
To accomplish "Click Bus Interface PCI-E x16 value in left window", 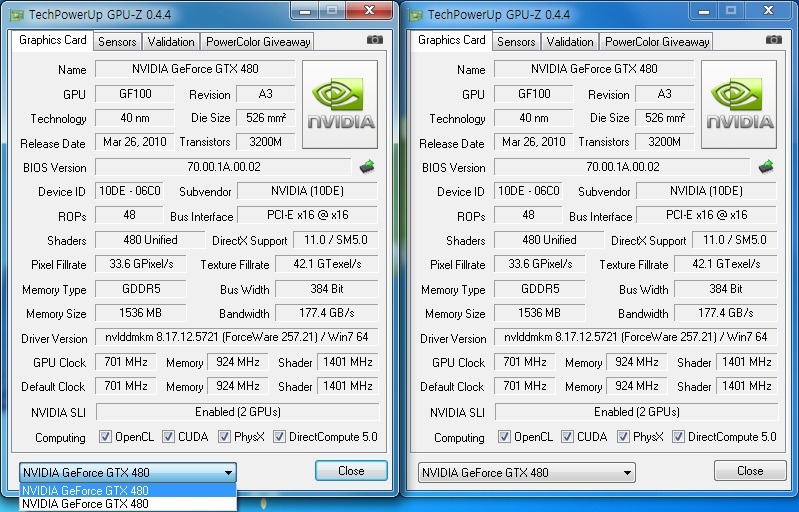I will click(x=308, y=215).
